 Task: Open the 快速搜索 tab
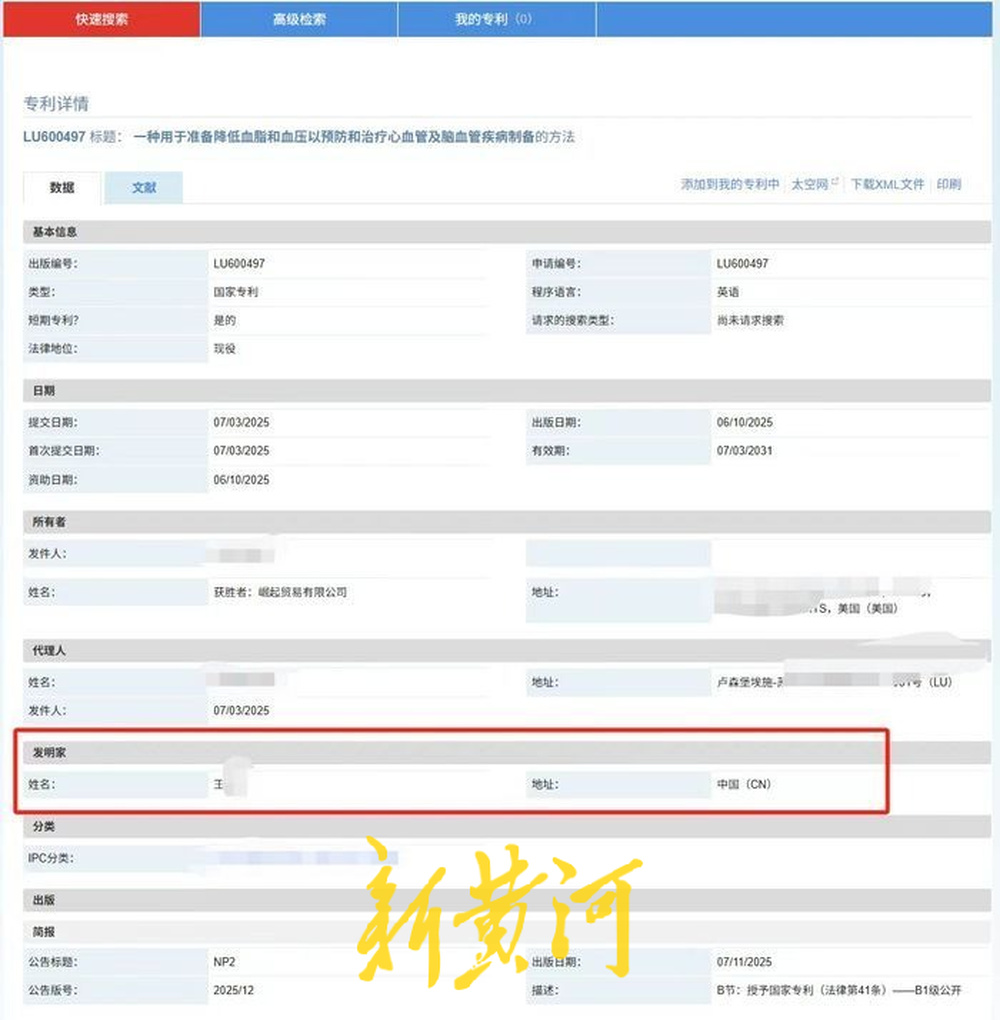[101, 19]
